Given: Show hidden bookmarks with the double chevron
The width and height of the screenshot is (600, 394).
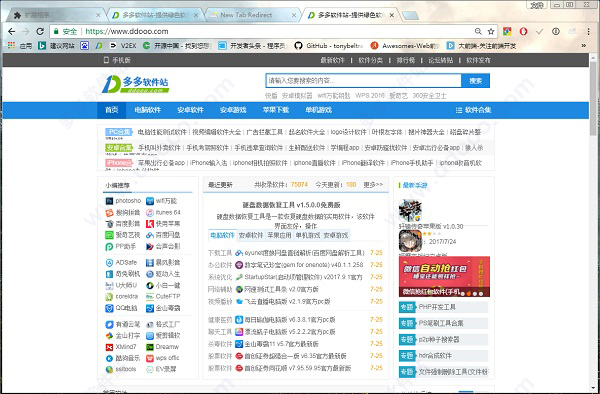Looking at the screenshot, I should (x=584, y=46).
